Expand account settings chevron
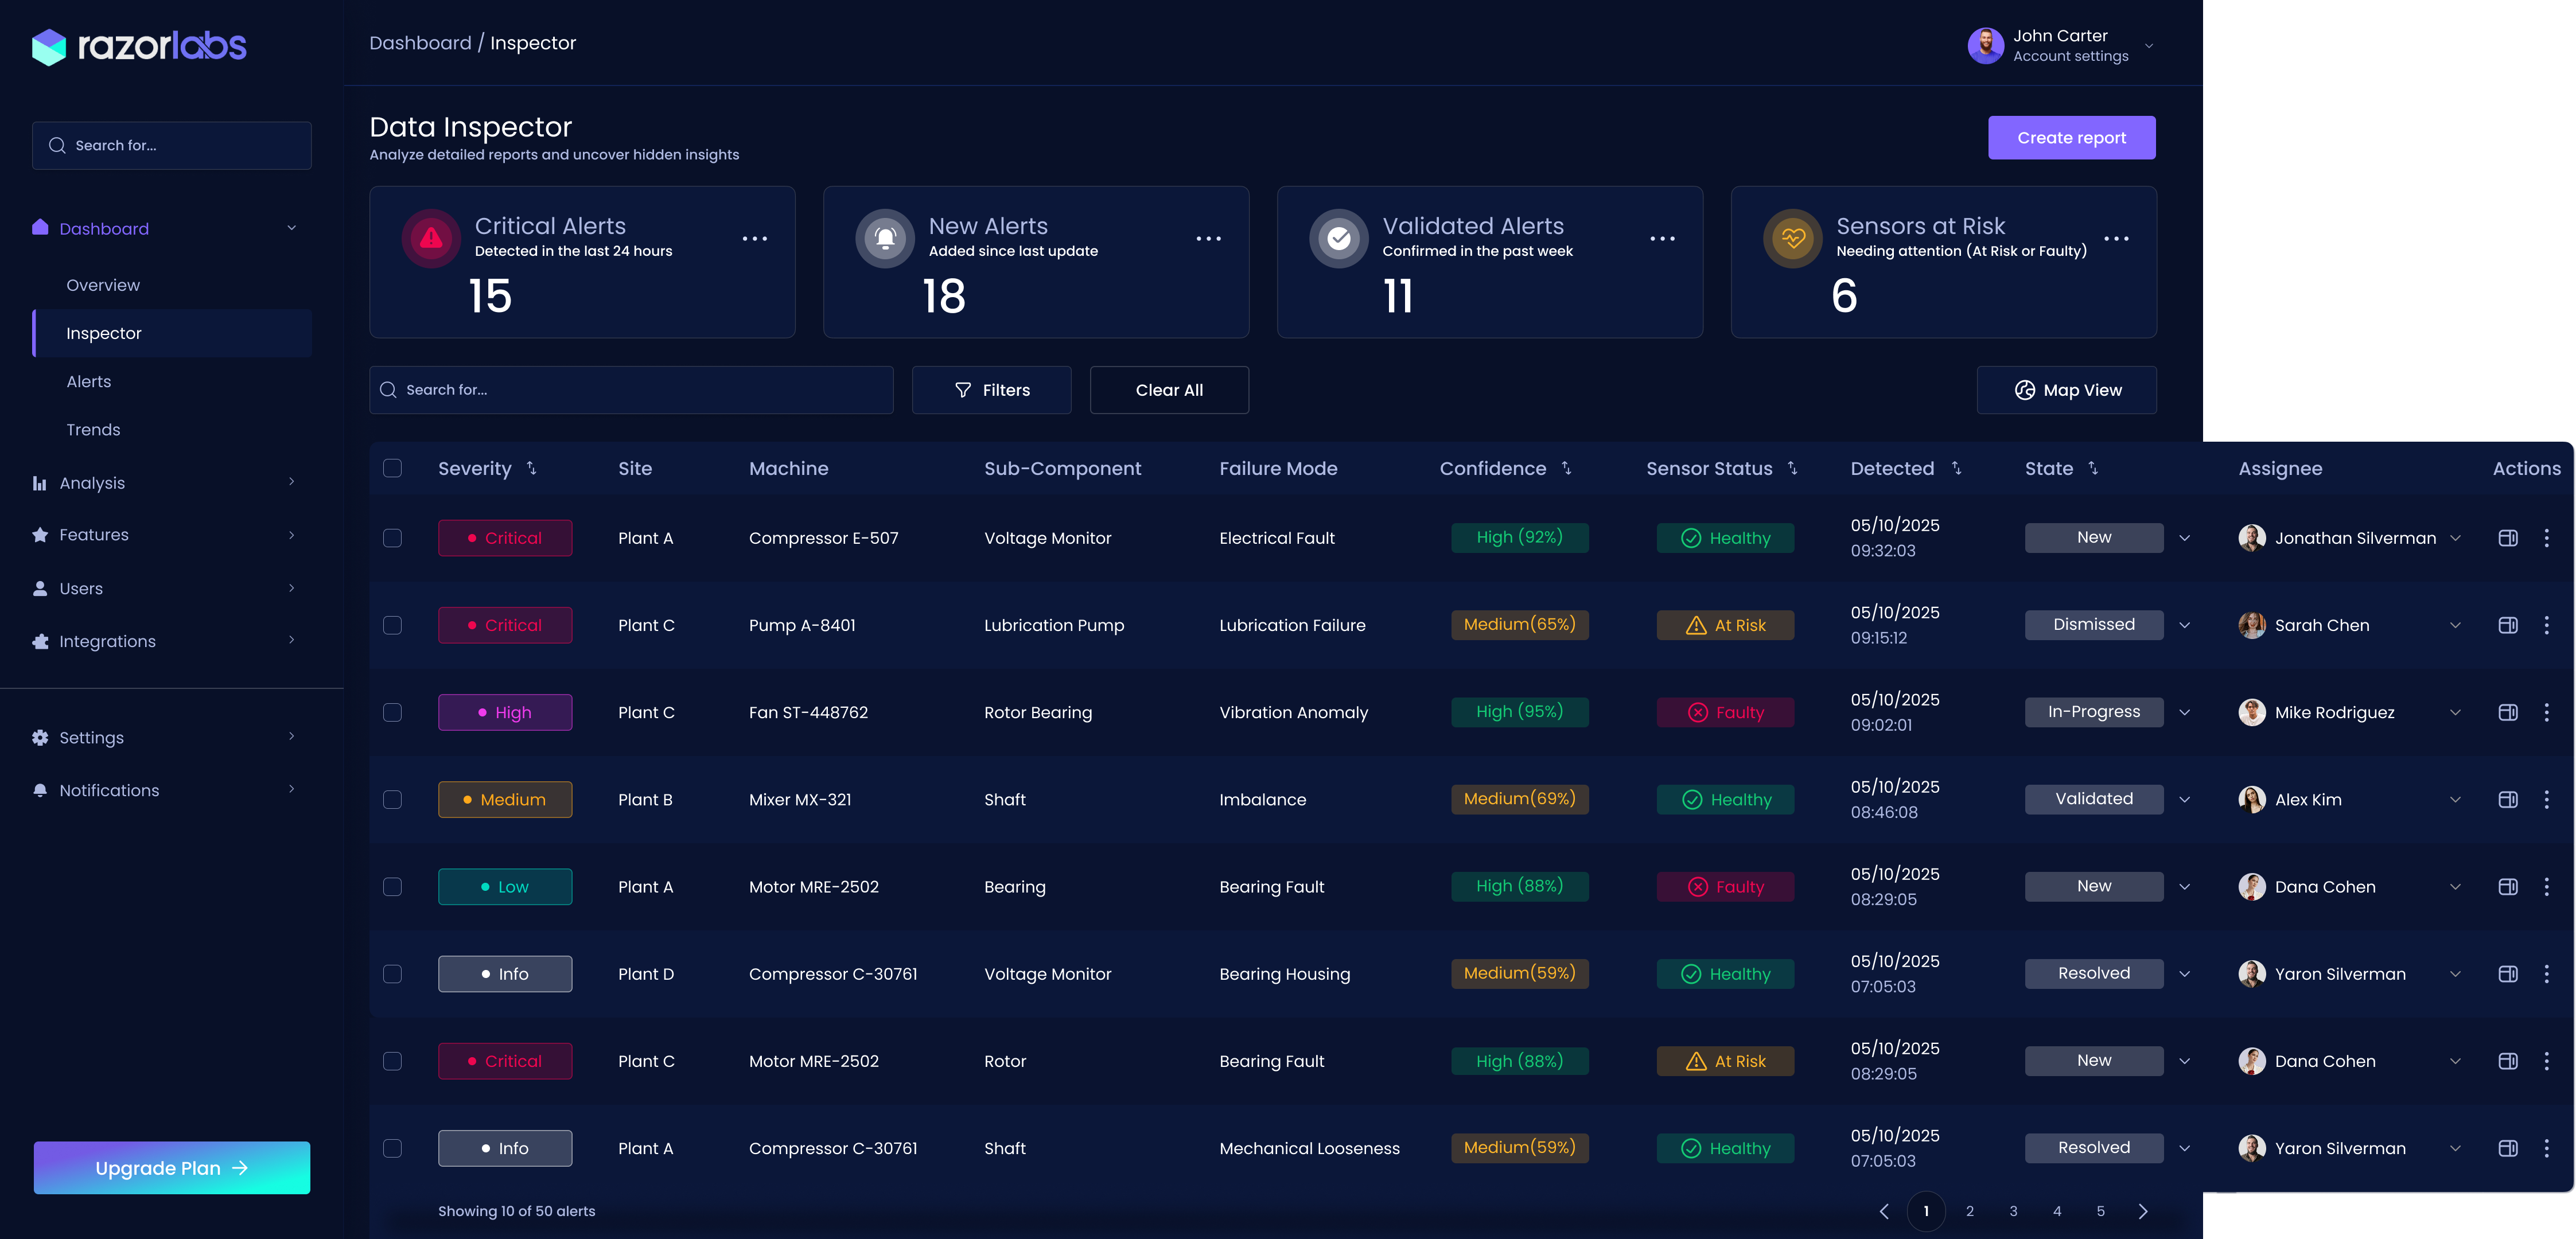The width and height of the screenshot is (2576, 1239). 2149,46
